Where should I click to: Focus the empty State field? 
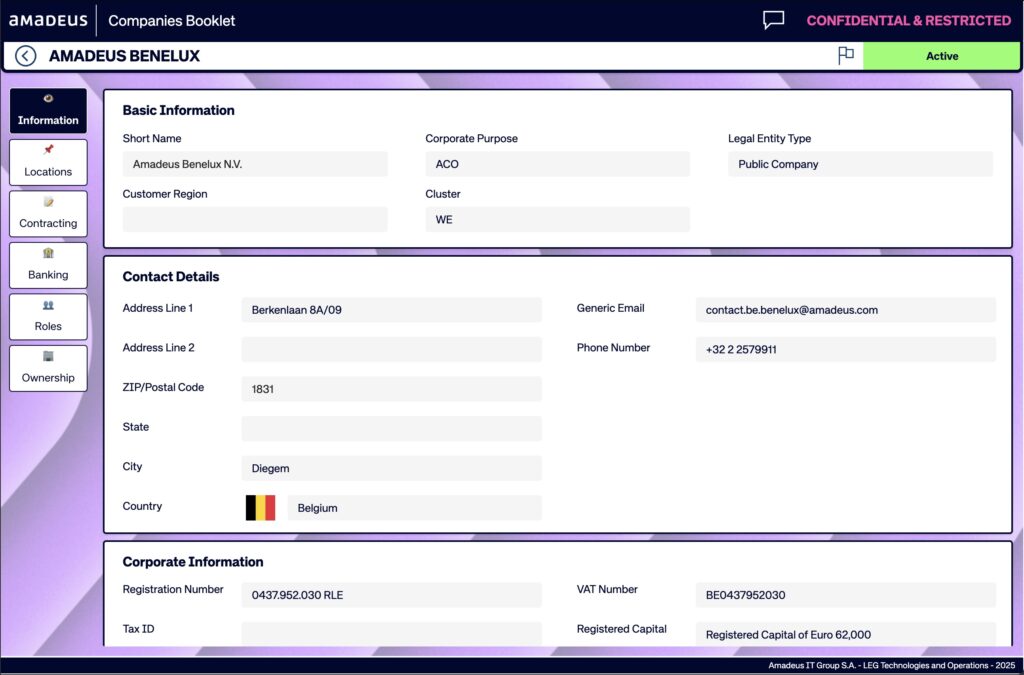pyautogui.click(x=391, y=429)
